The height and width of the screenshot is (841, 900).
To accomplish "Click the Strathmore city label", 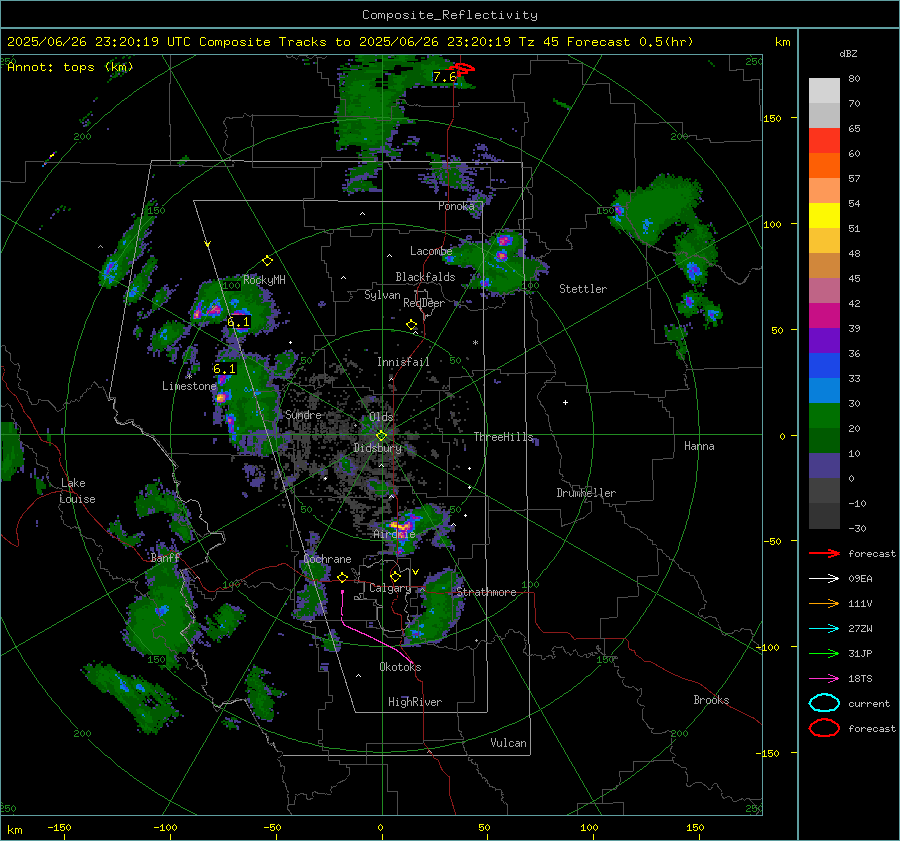I will pyautogui.click(x=486, y=592).
